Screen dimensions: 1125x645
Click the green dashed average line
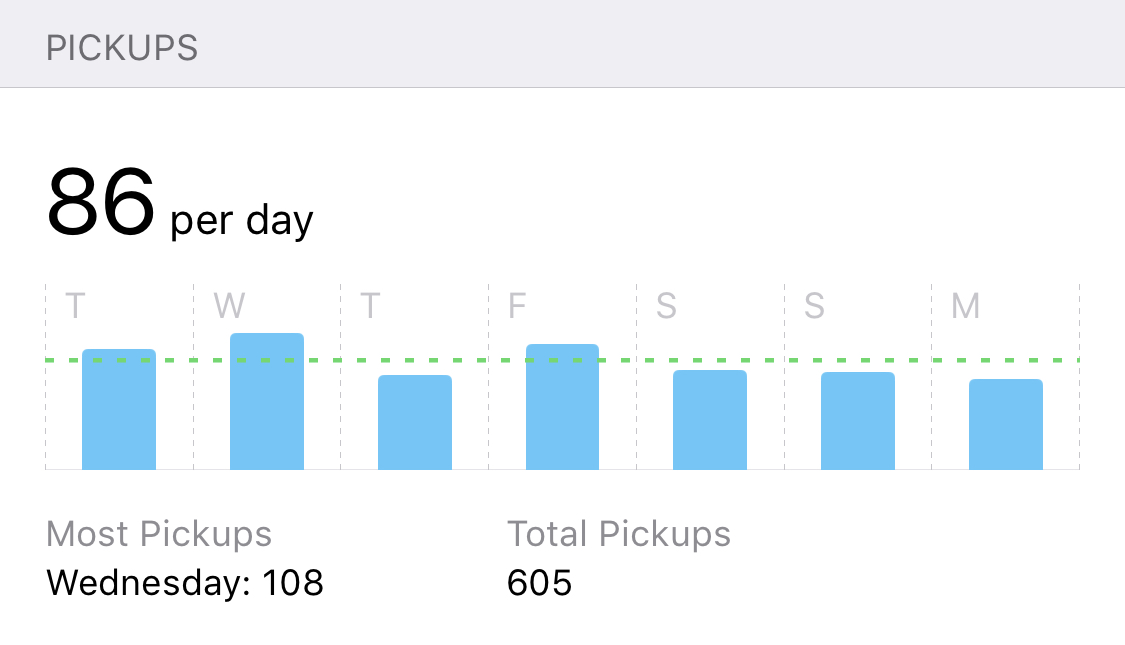[x=562, y=359]
